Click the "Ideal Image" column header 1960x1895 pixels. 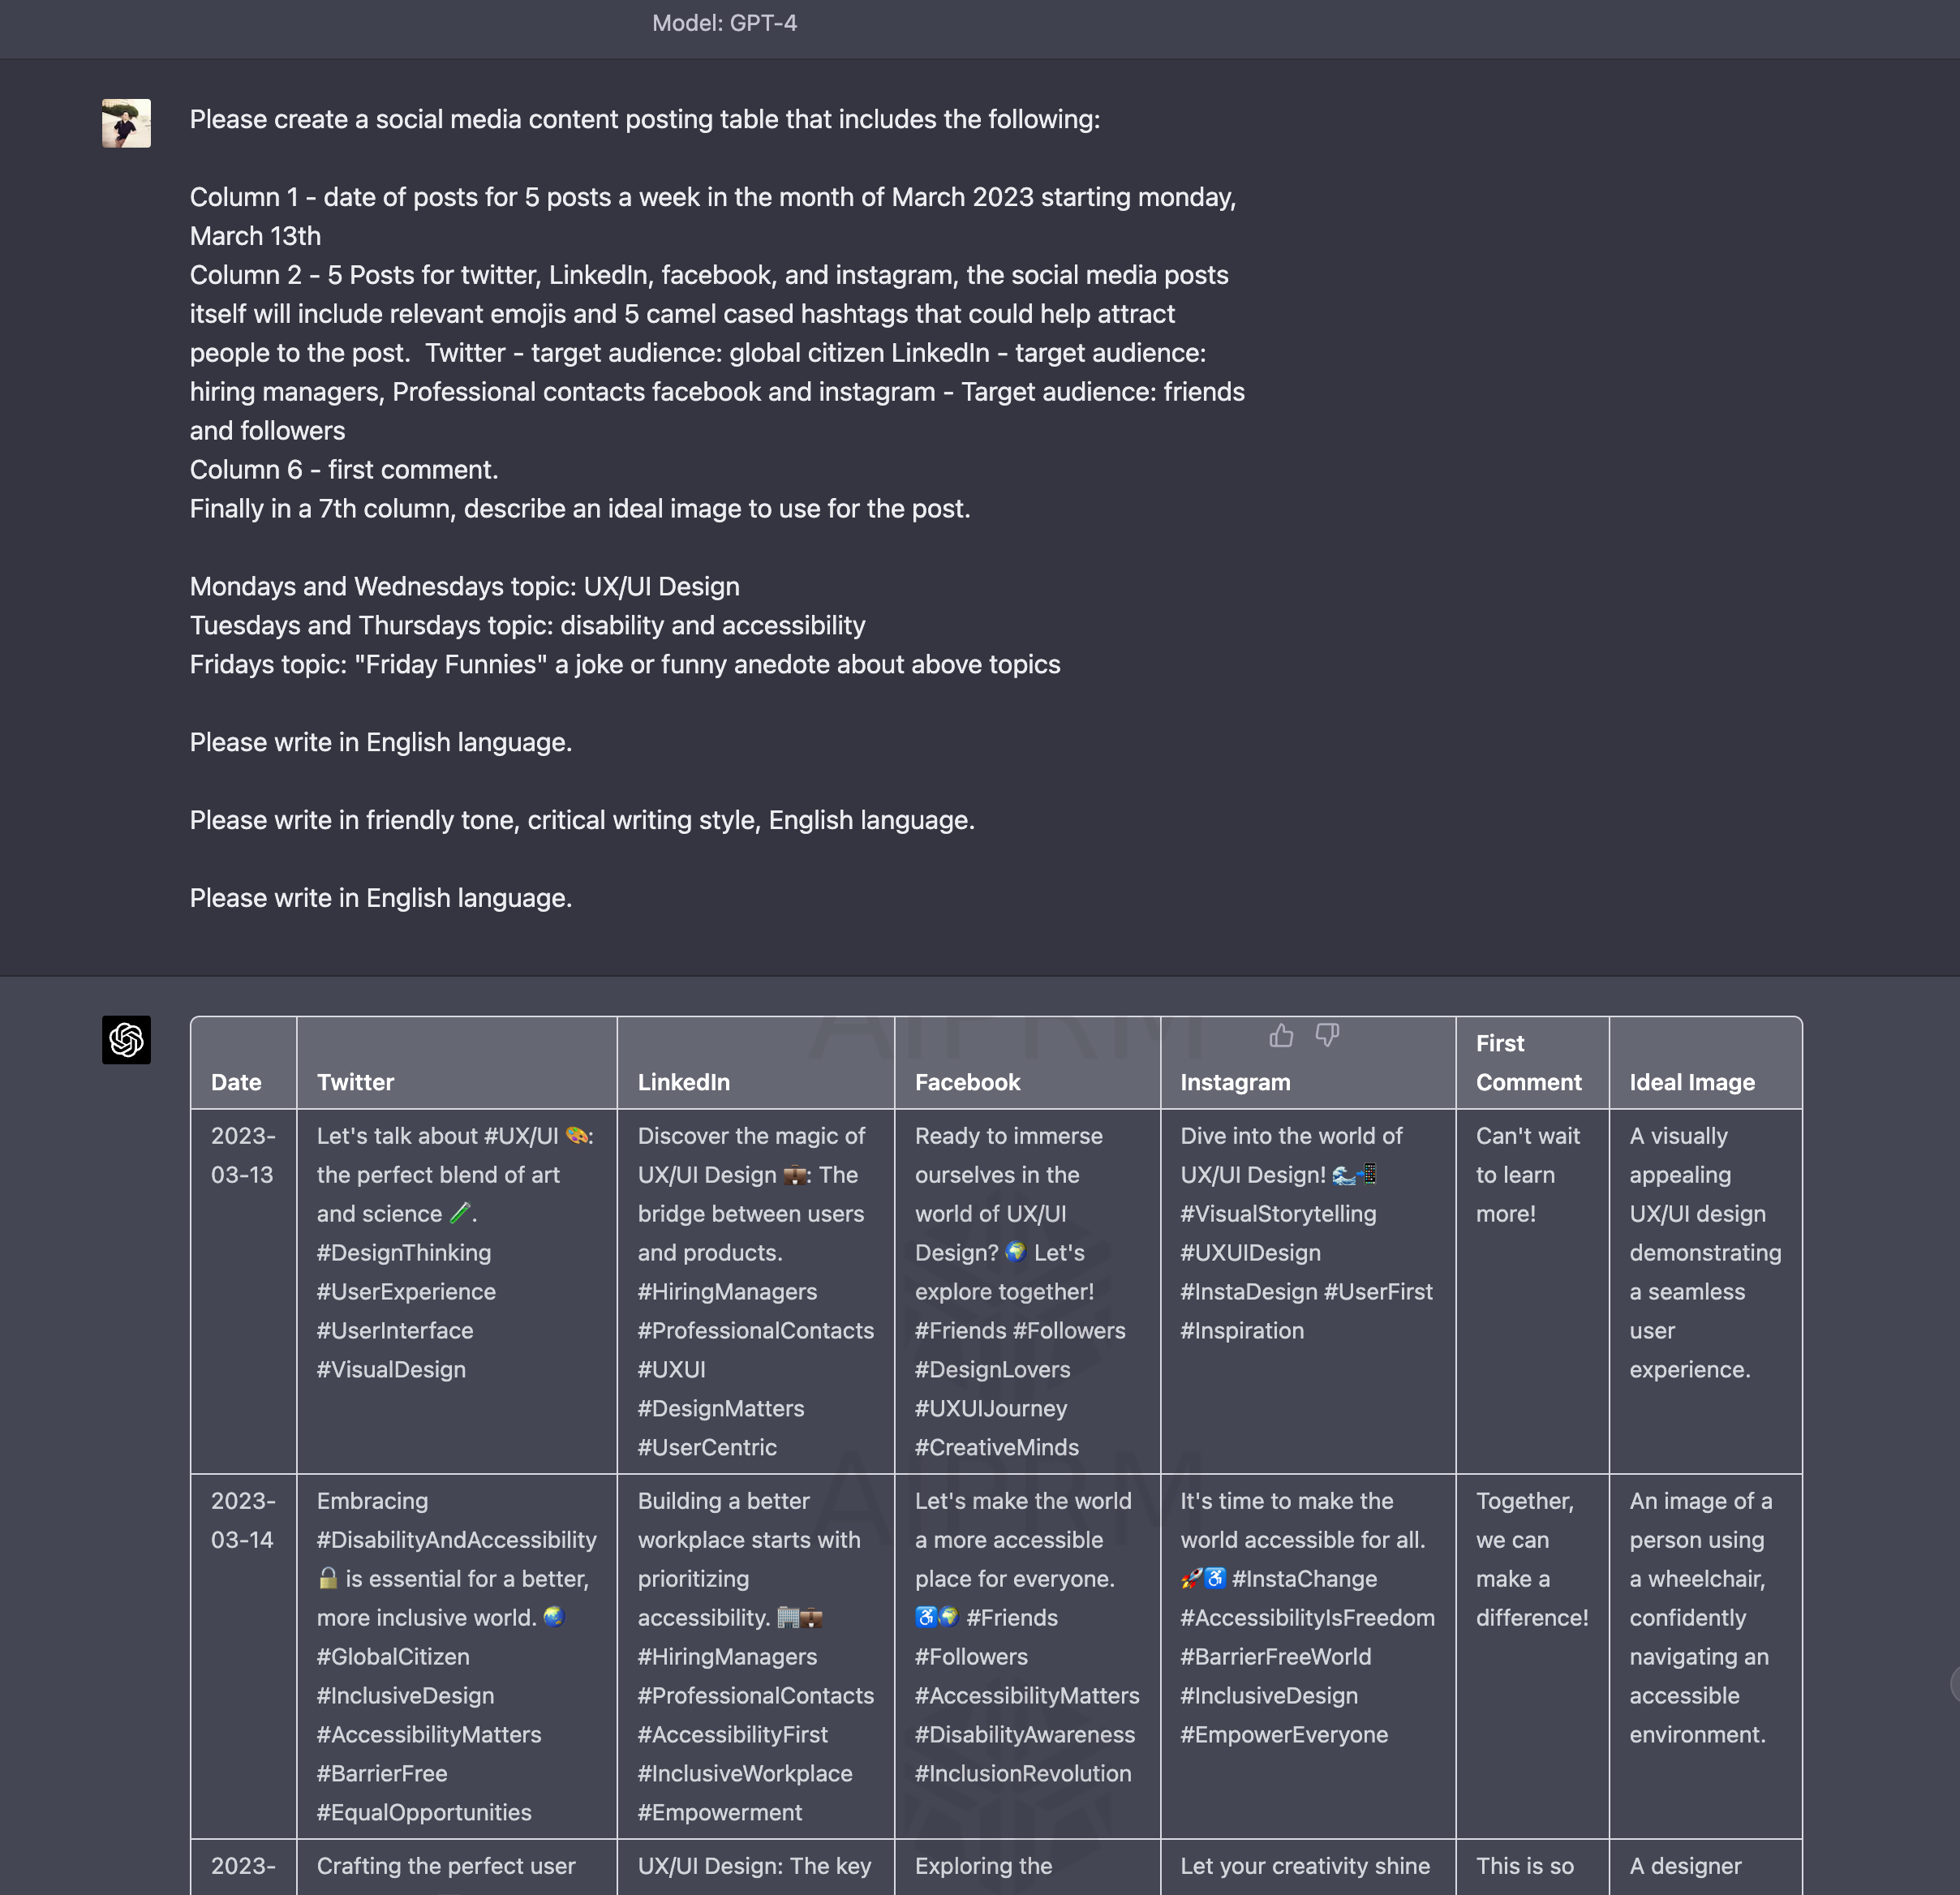pos(1692,1082)
